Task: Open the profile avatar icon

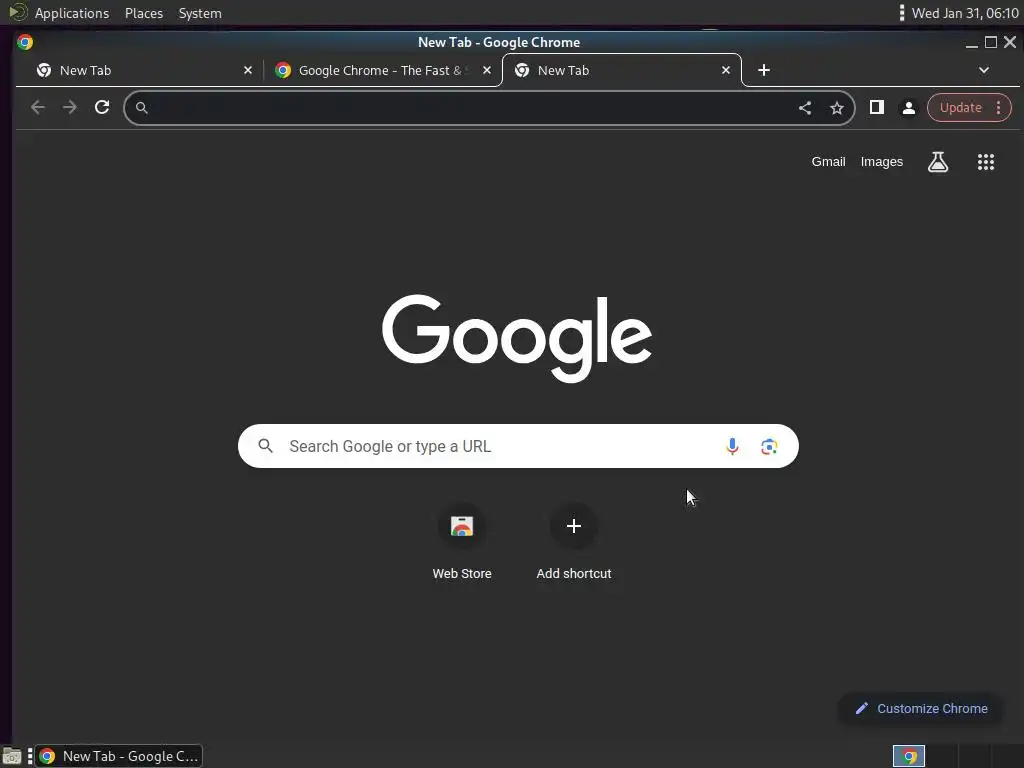Action: (x=908, y=108)
